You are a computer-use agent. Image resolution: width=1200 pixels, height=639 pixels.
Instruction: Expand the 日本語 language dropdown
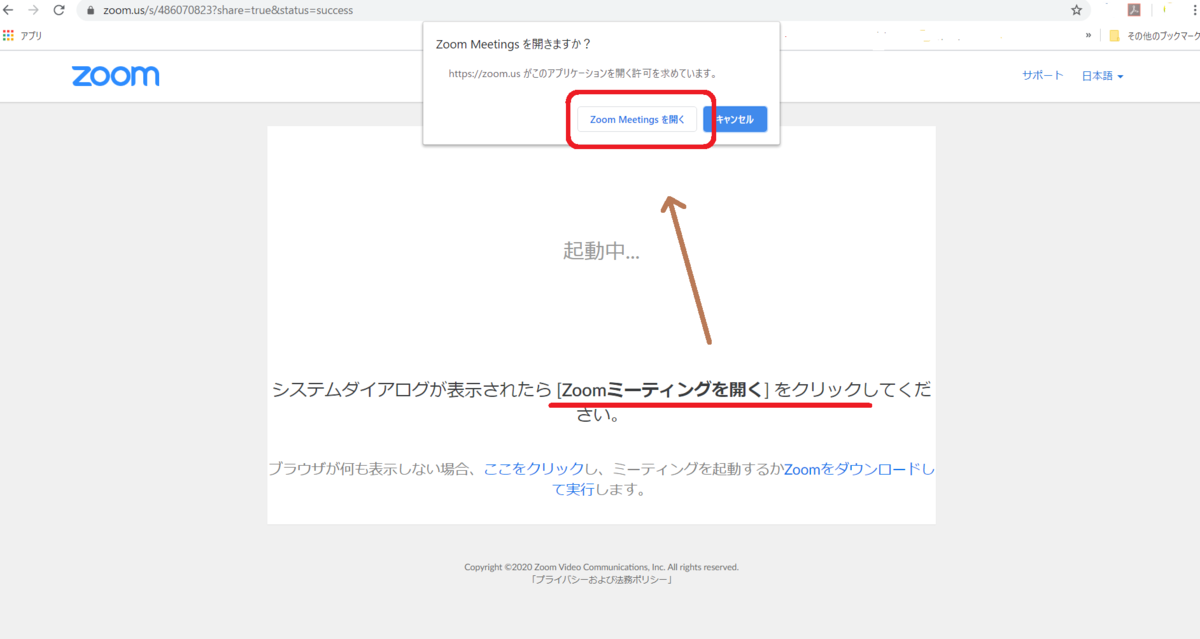(x=1103, y=76)
